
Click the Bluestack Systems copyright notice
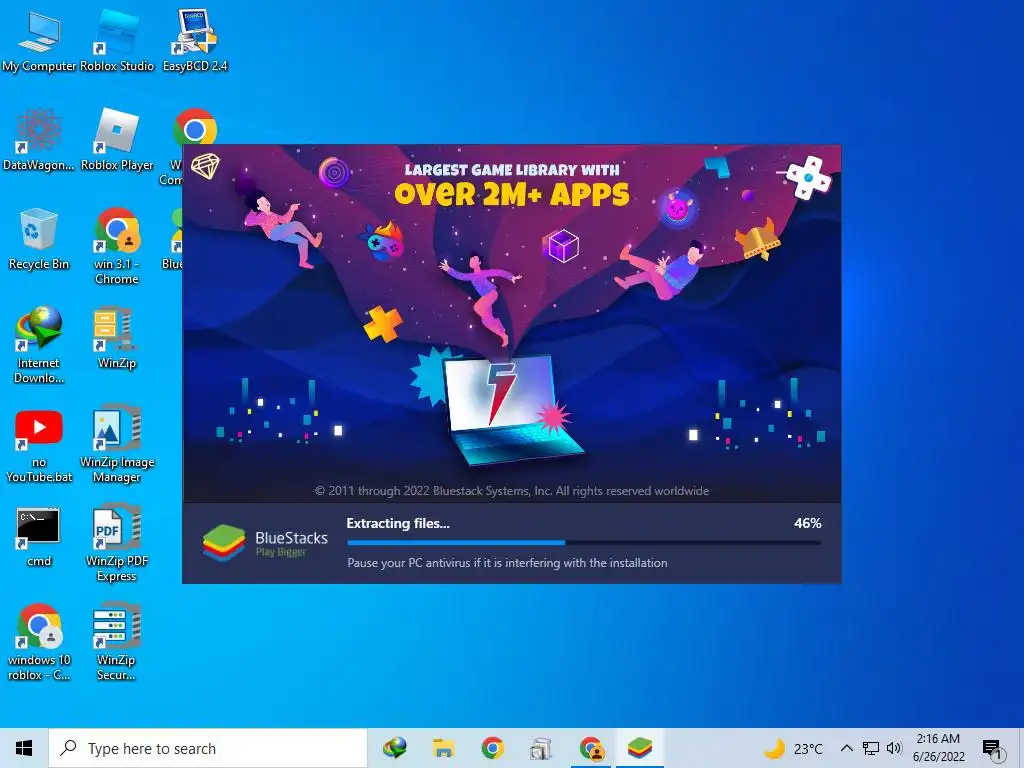[x=512, y=490]
